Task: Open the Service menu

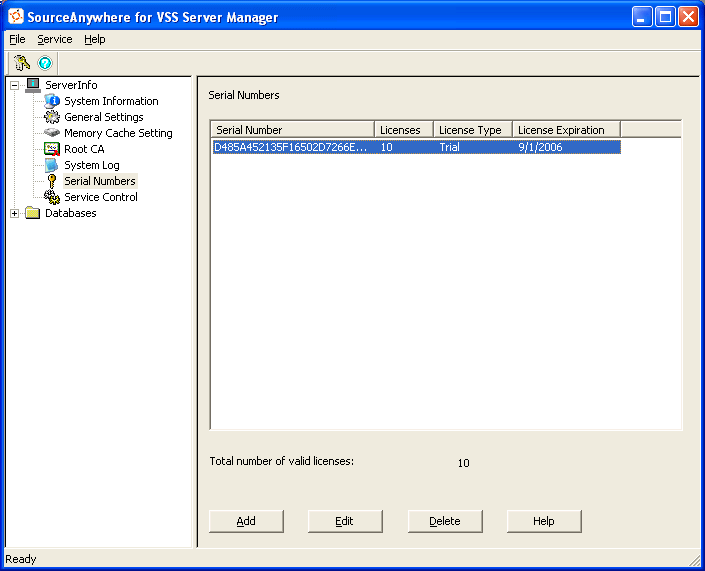Action: coord(55,39)
